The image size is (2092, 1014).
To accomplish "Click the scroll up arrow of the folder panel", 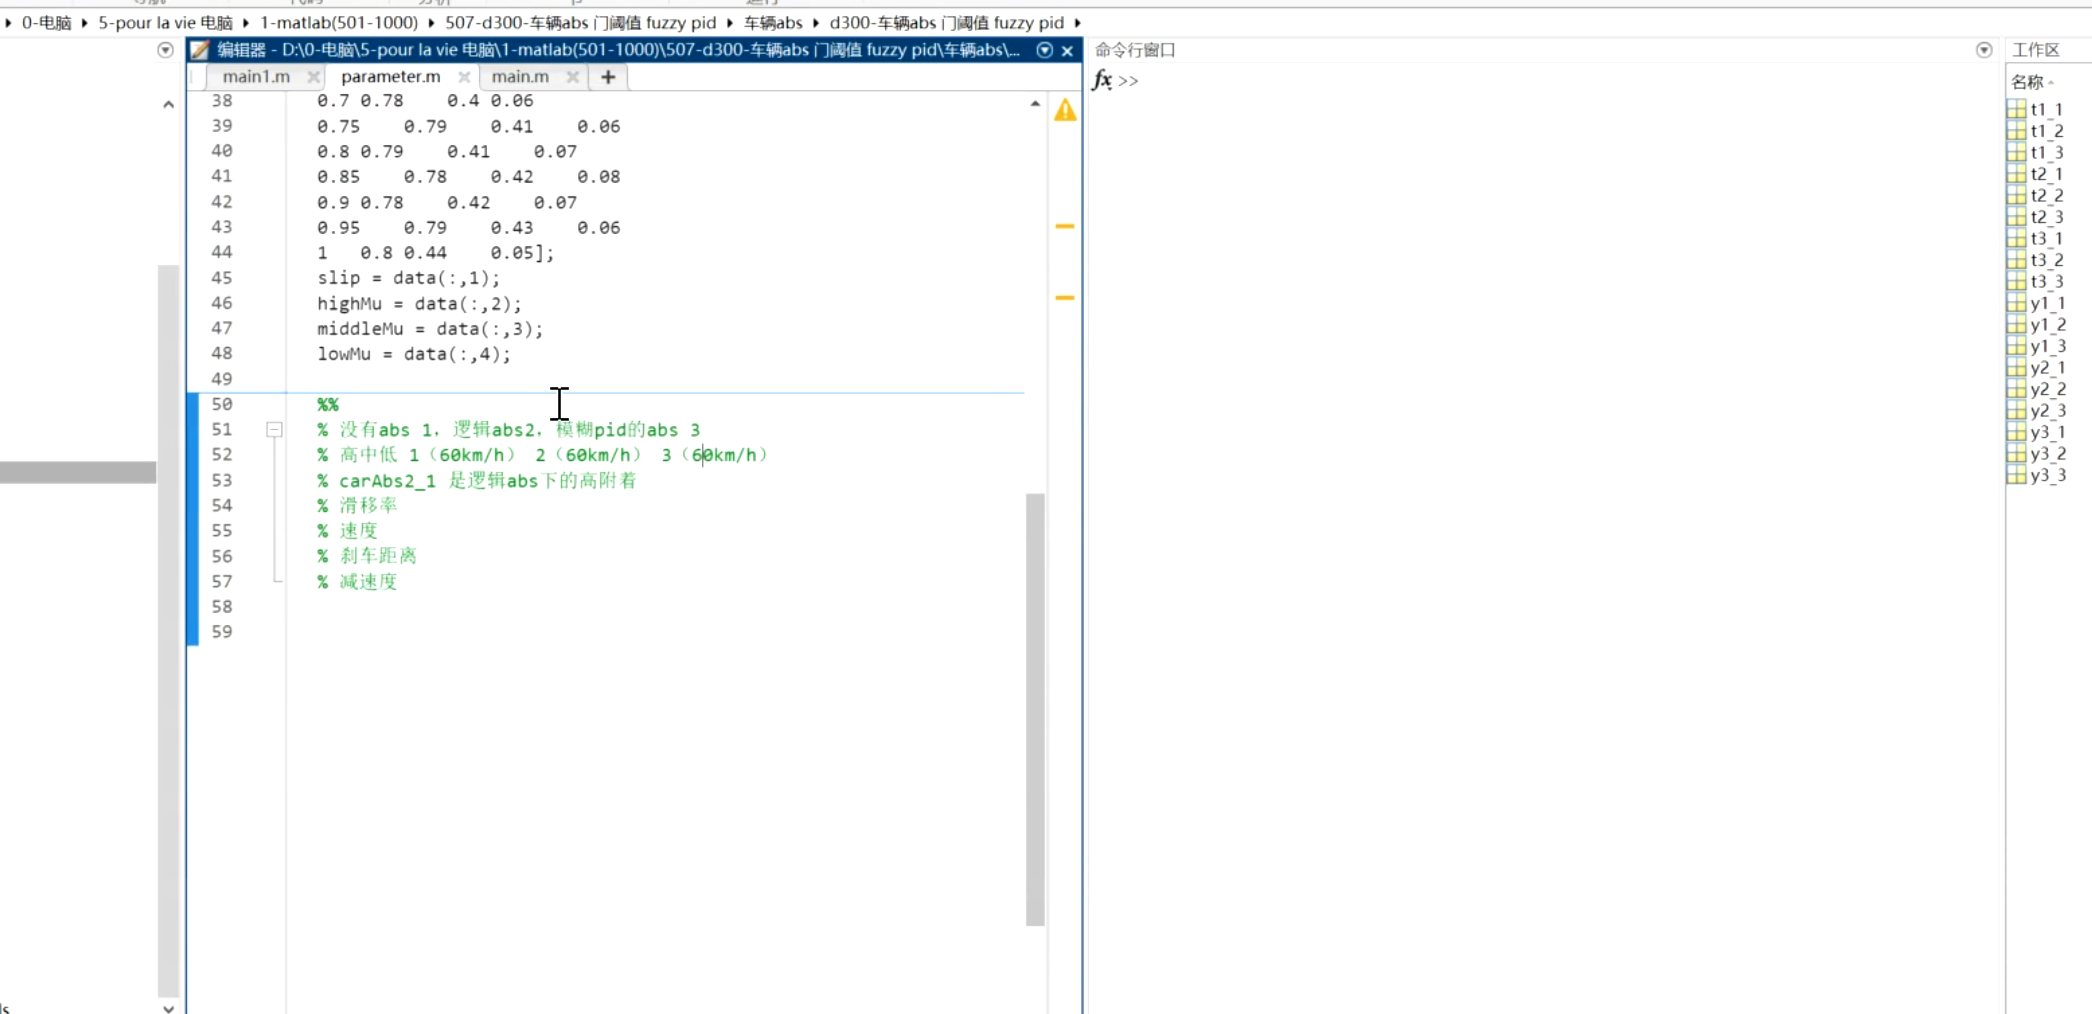I will [x=168, y=104].
